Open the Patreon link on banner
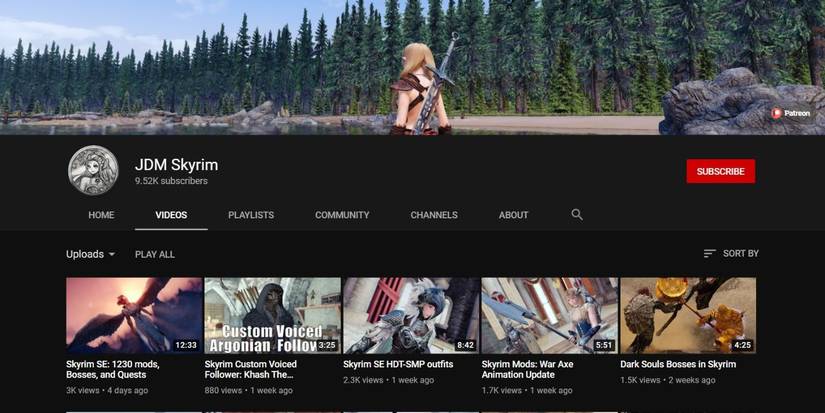Viewport: 825px width, 413px height. click(x=791, y=113)
